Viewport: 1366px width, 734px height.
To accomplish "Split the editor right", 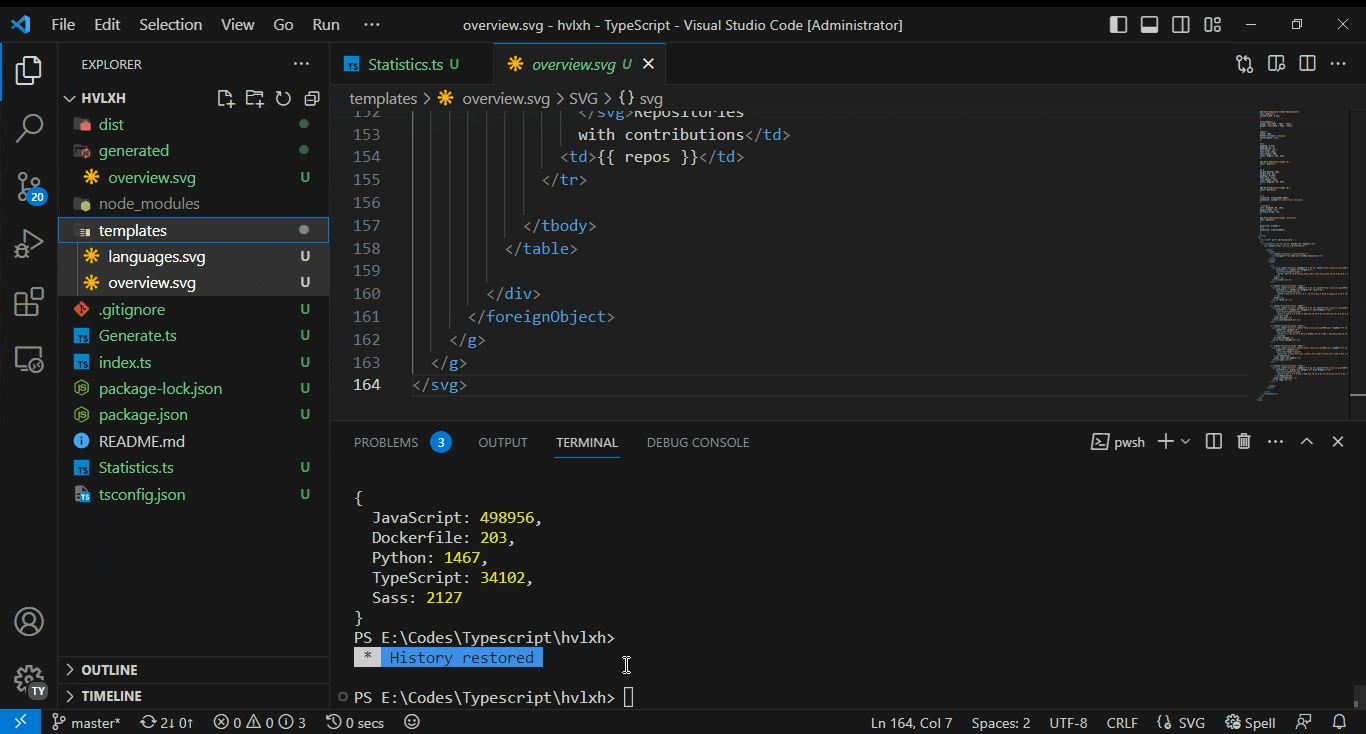I will pyautogui.click(x=1307, y=64).
